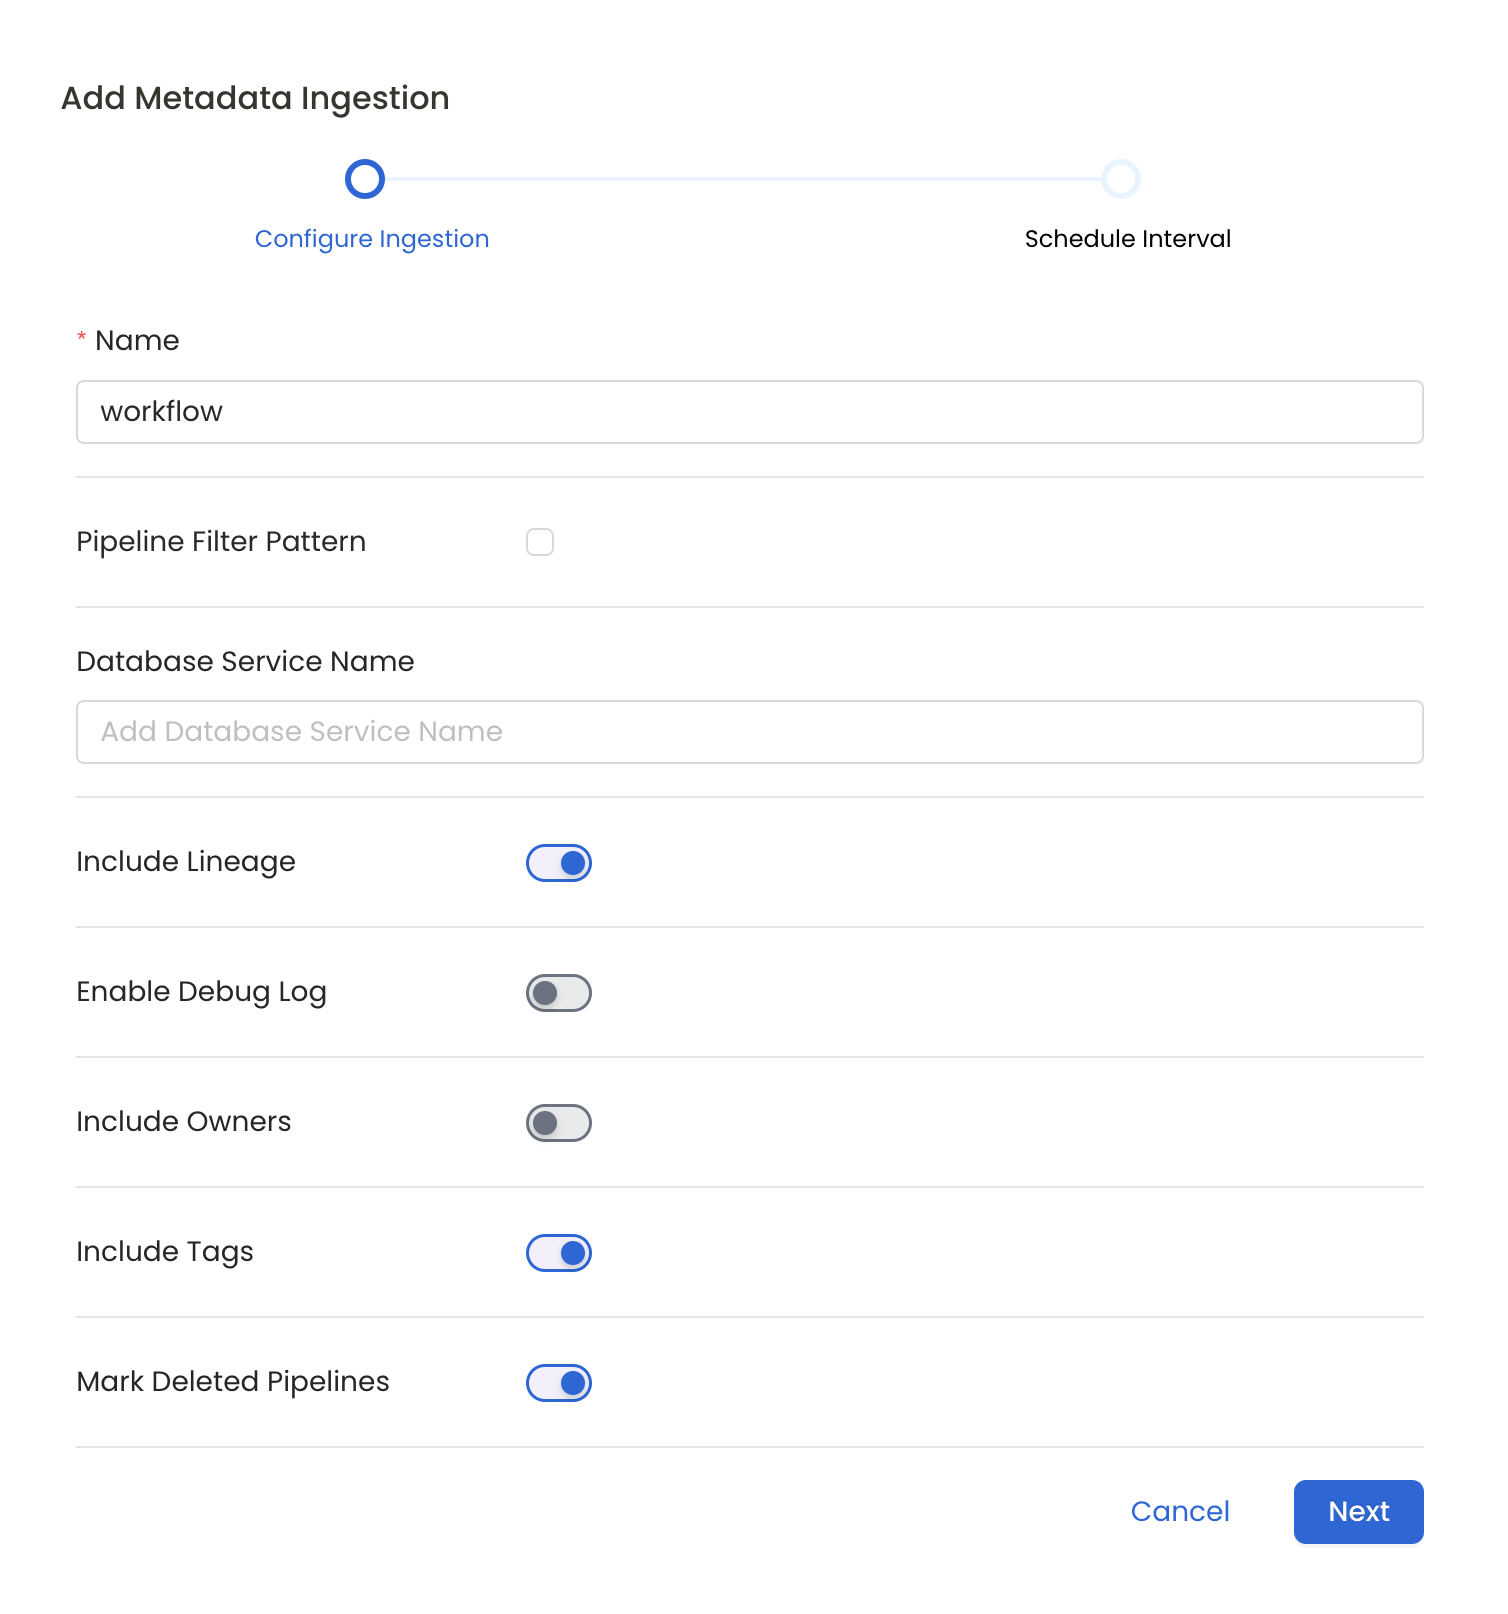Click the Next button
This screenshot has height=1614, width=1508.
[1358, 1512]
